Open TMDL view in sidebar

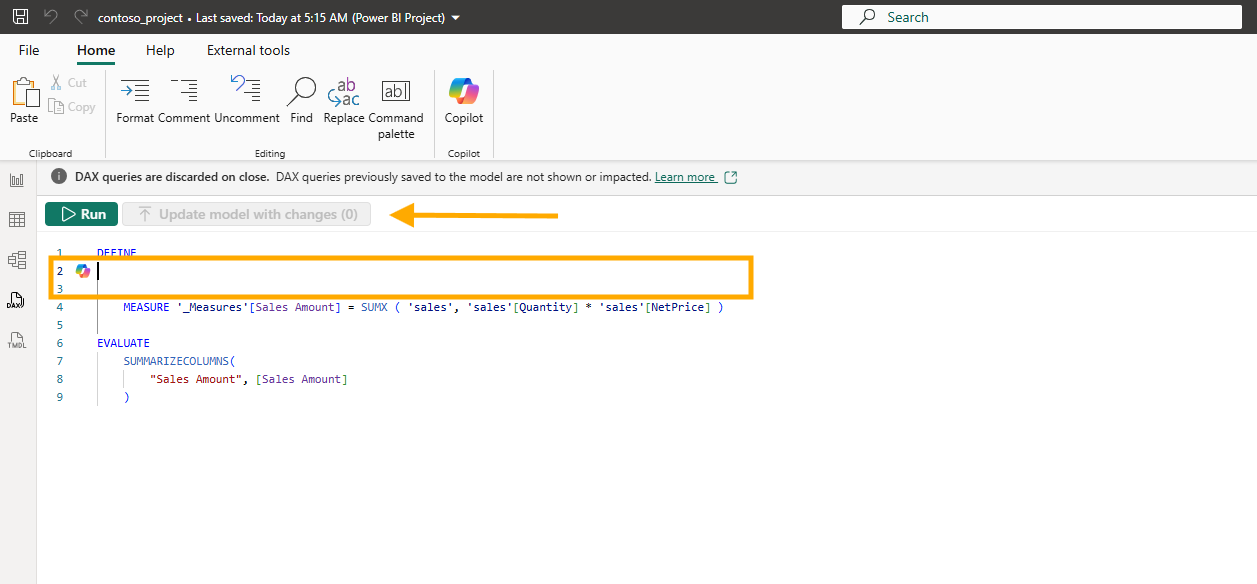pos(17,341)
